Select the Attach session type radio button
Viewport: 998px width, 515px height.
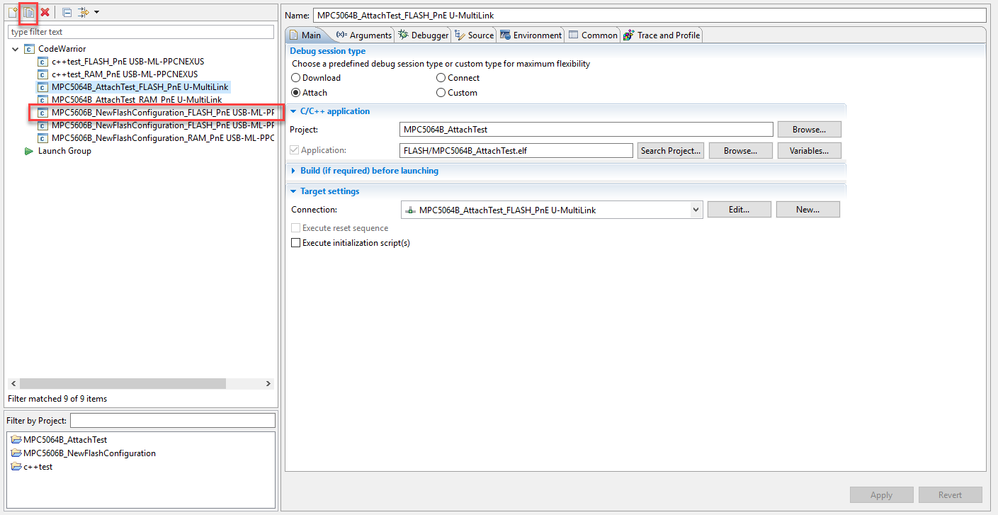click(x=295, y=92)
